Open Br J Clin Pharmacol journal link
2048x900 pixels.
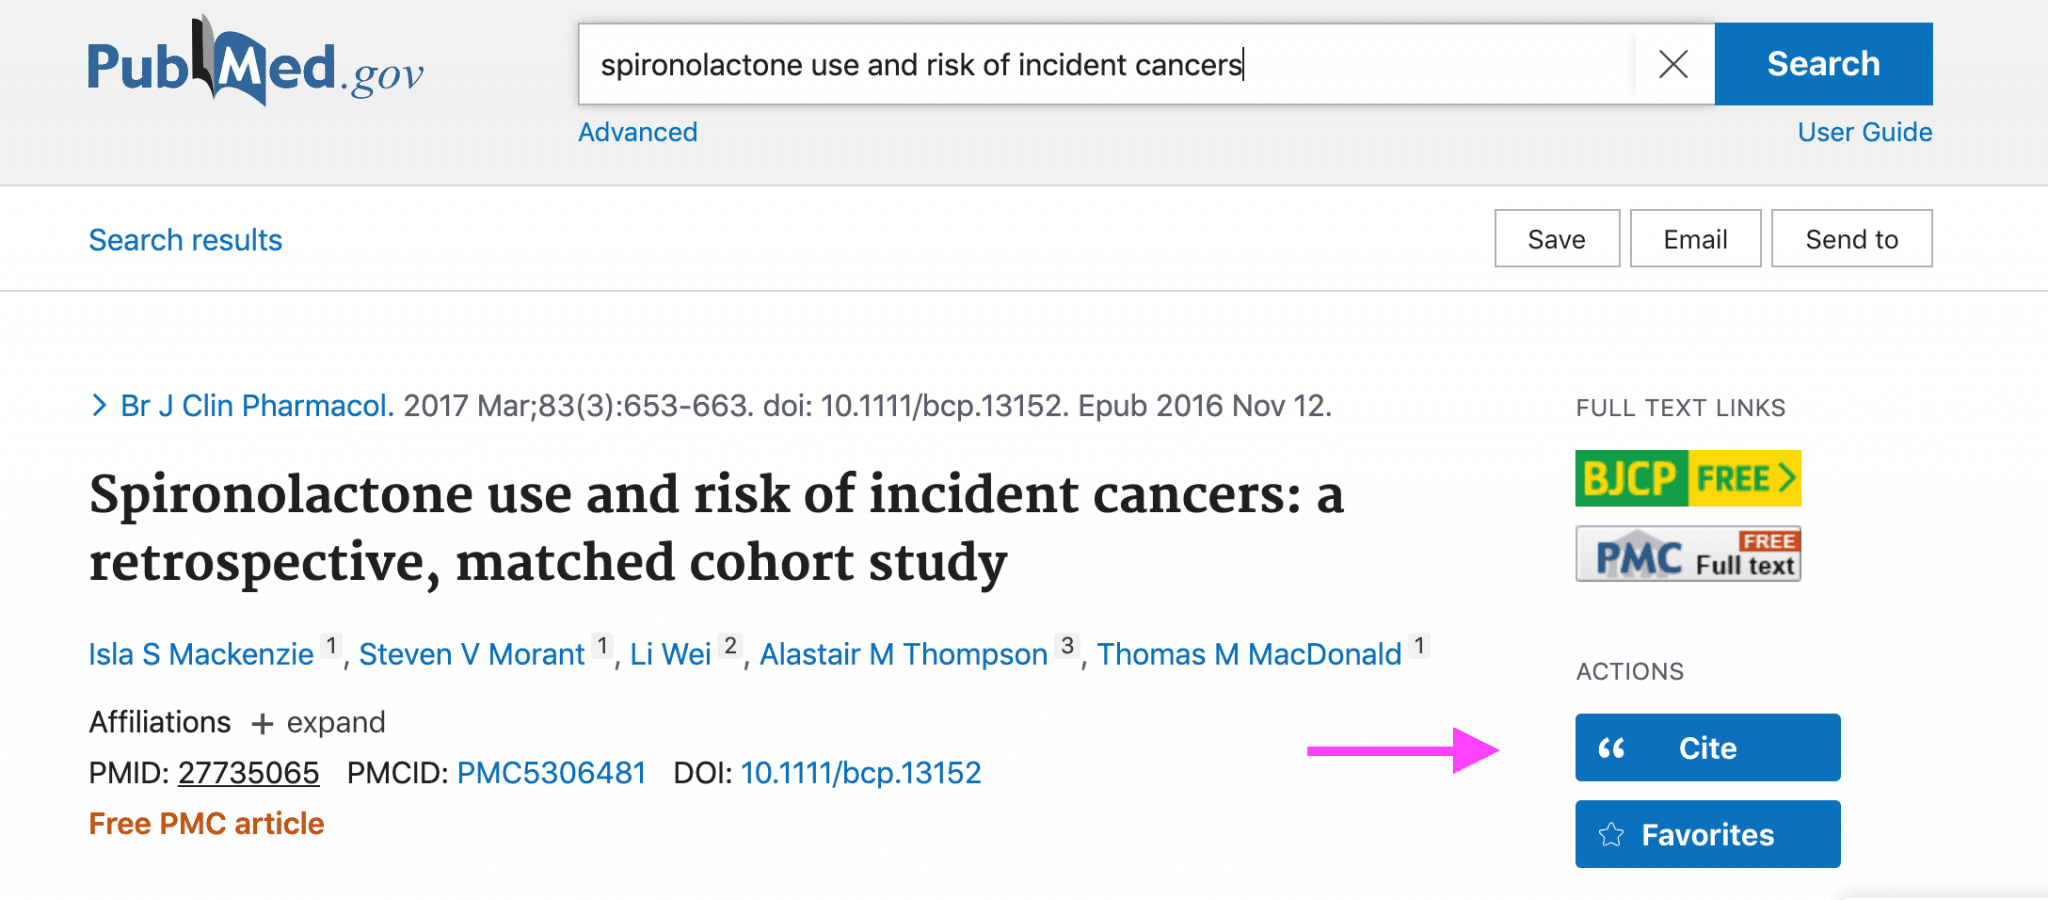pyautogui.click(x=258, y=405)
